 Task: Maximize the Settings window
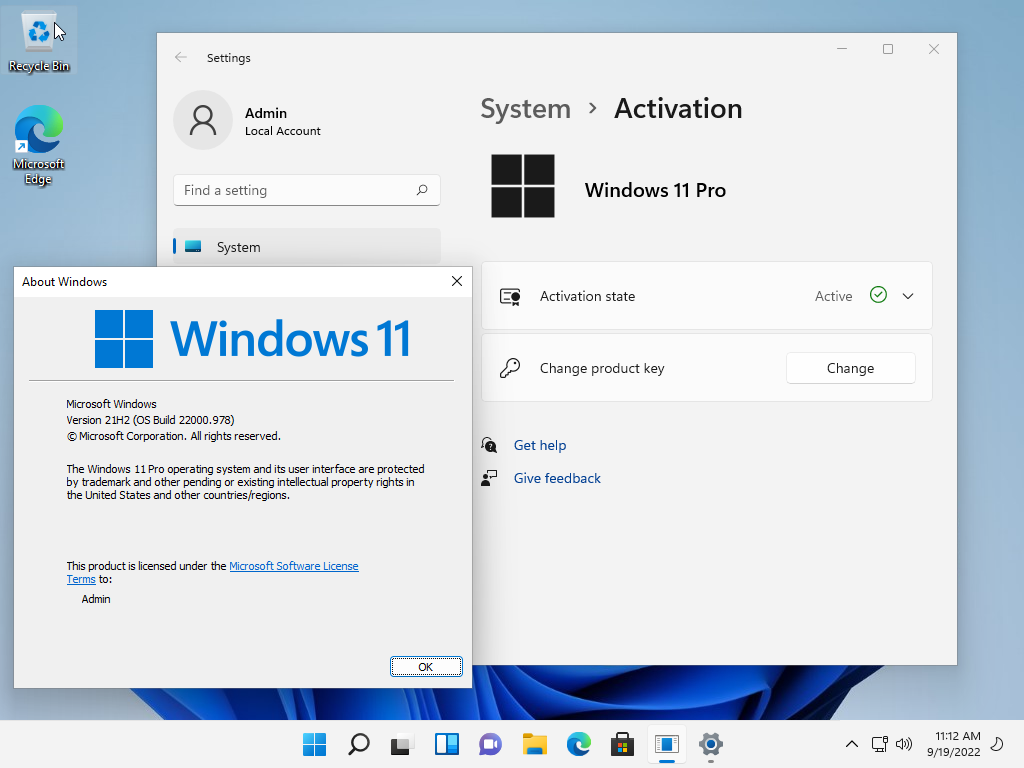[888, 49]
